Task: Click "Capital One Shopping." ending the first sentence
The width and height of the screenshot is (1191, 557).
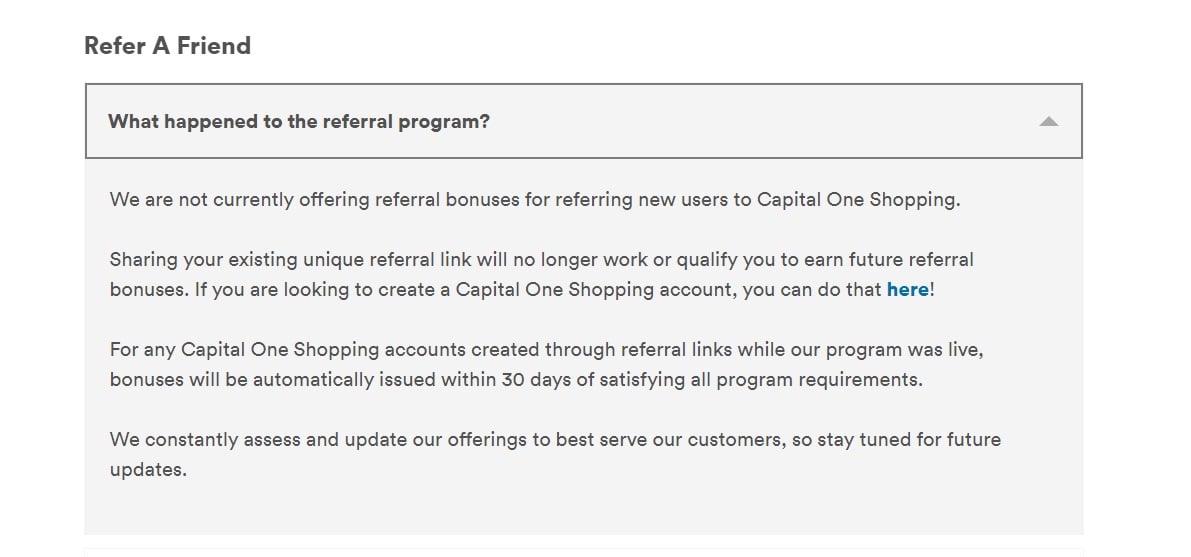Action: [858, 200]
